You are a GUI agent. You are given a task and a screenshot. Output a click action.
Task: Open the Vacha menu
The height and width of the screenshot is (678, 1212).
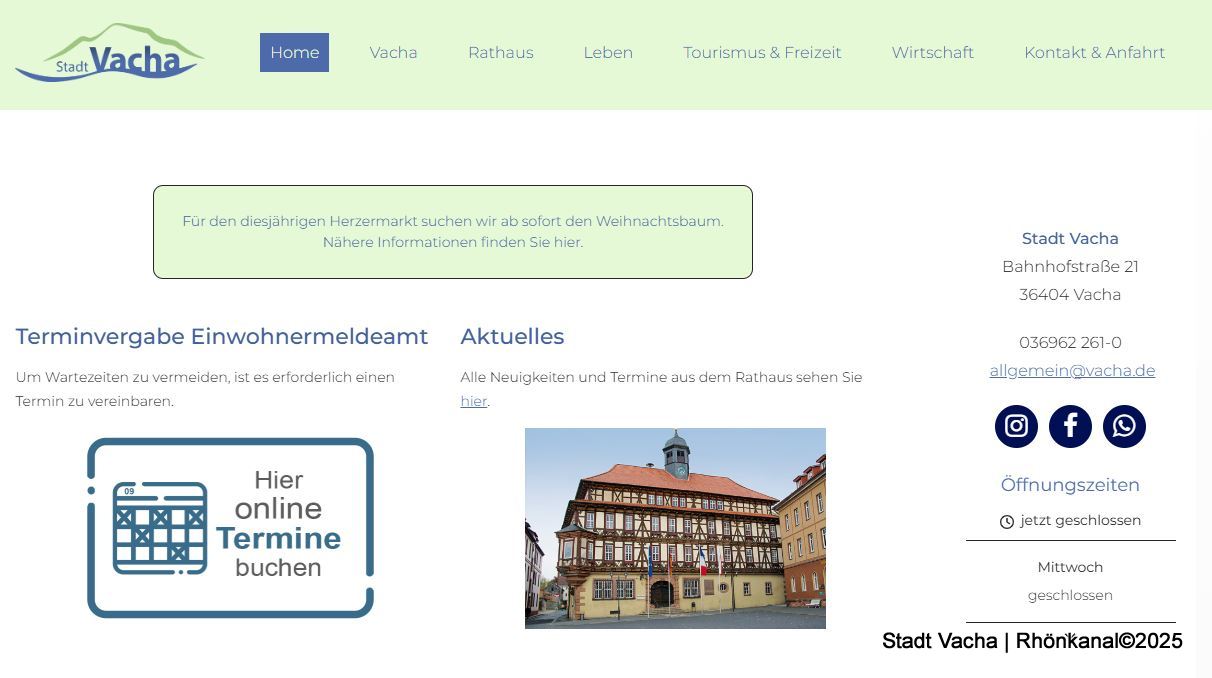pyautogui.click(x=394, y=53)
